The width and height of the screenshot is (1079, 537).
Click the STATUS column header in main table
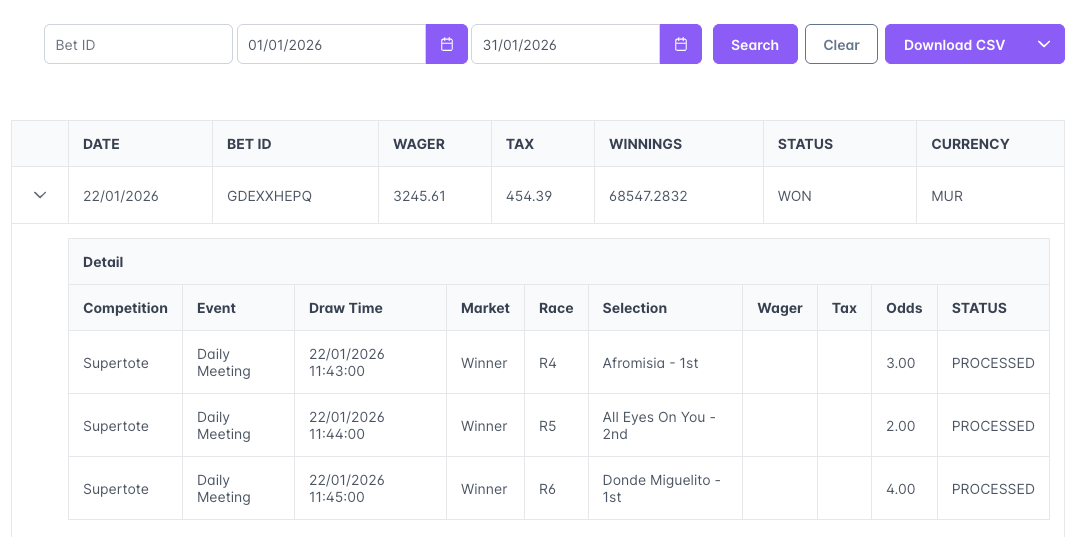pyautogui.click(x=805, y=144)
